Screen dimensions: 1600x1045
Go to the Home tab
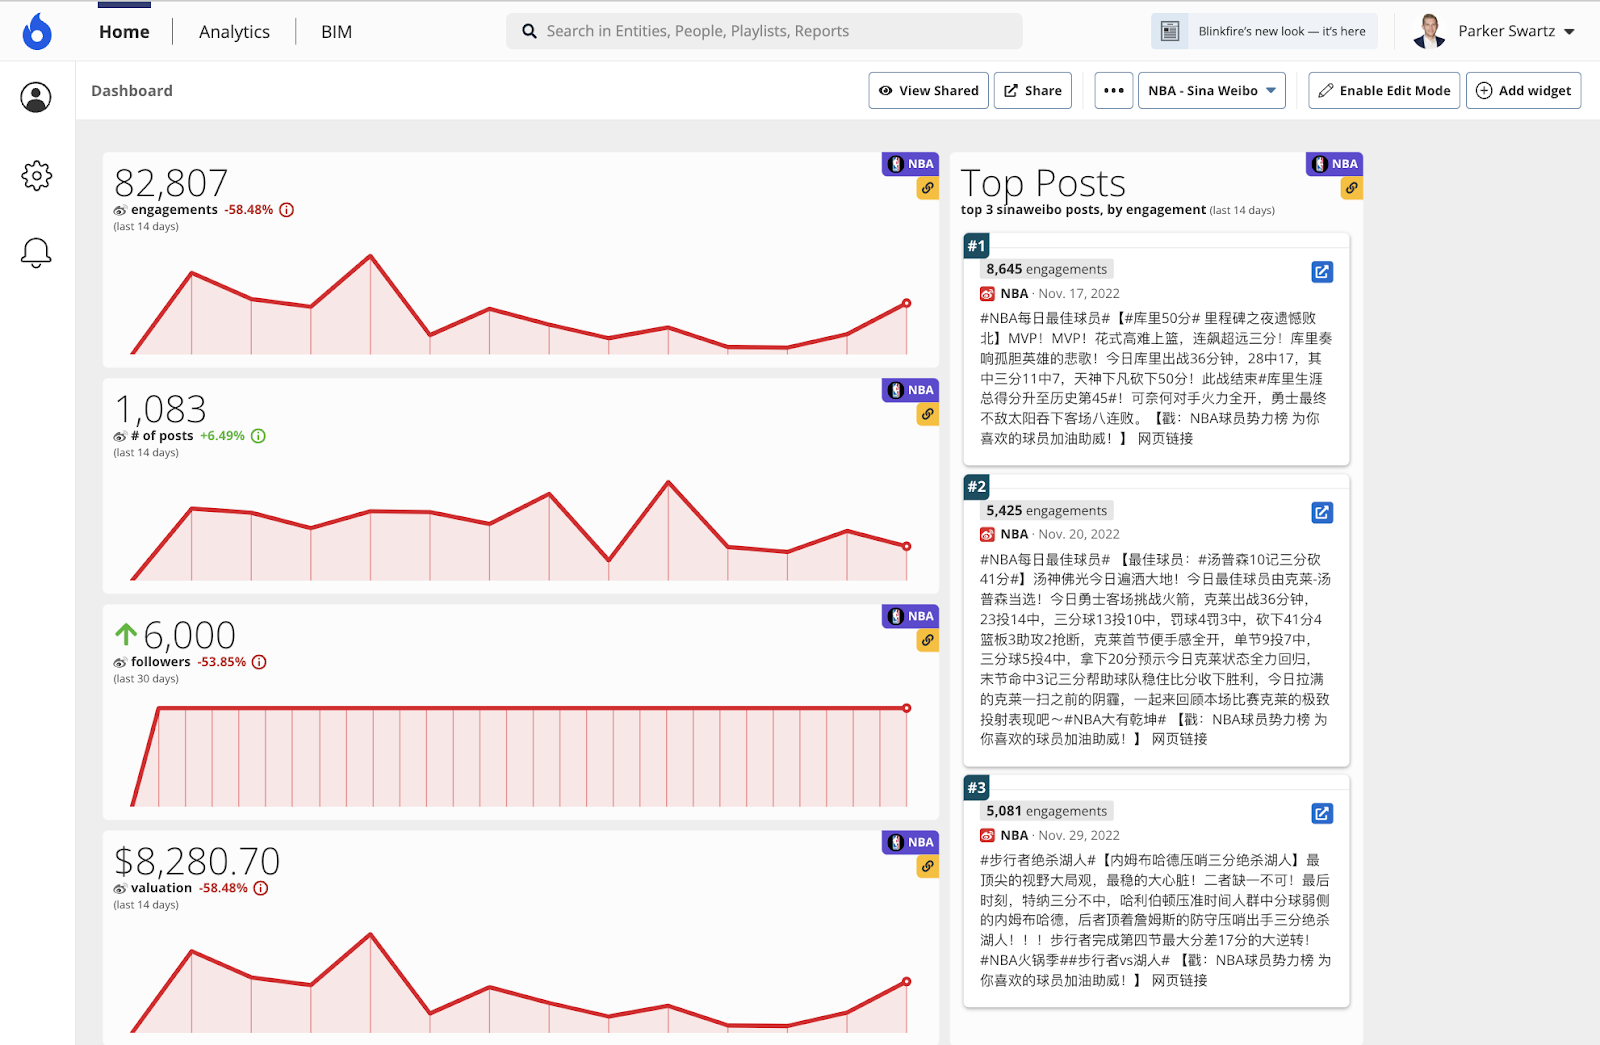(x=124, y=32)
